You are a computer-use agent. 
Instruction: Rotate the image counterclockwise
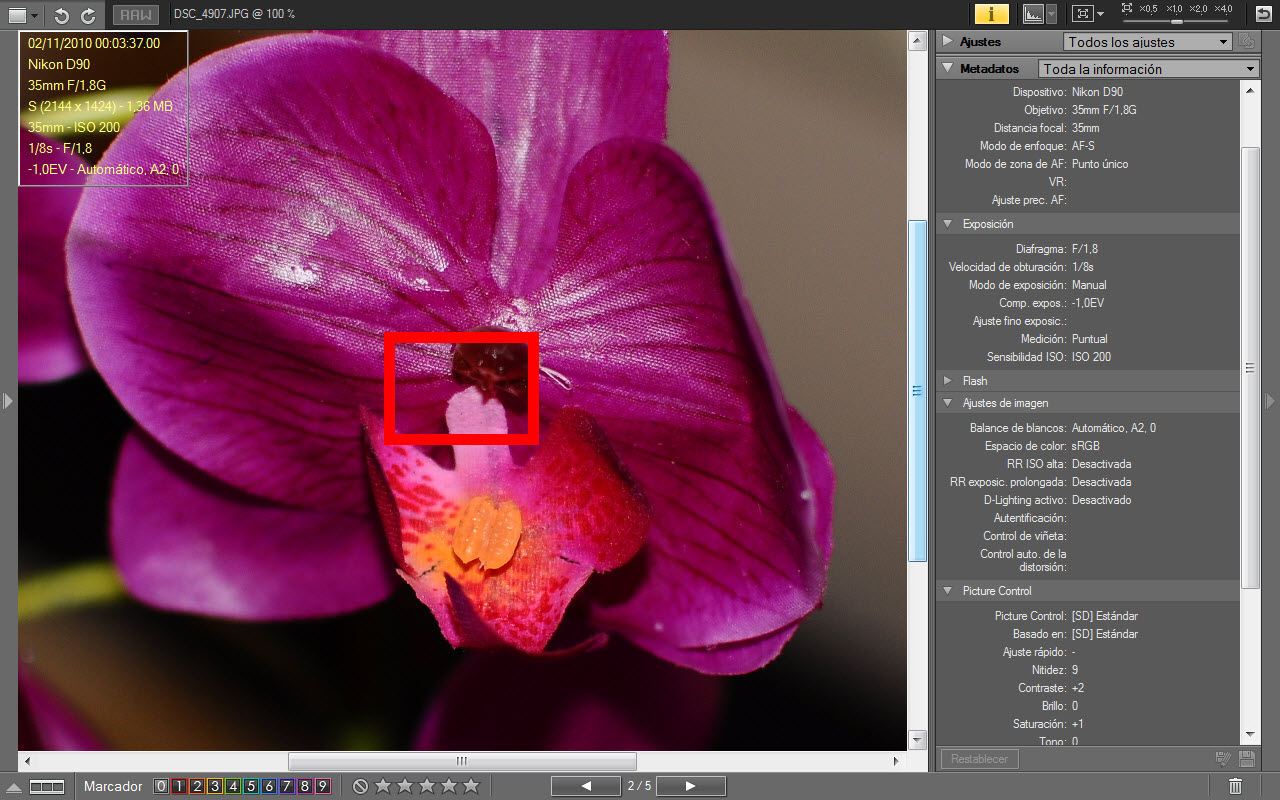tap(62, 15)
